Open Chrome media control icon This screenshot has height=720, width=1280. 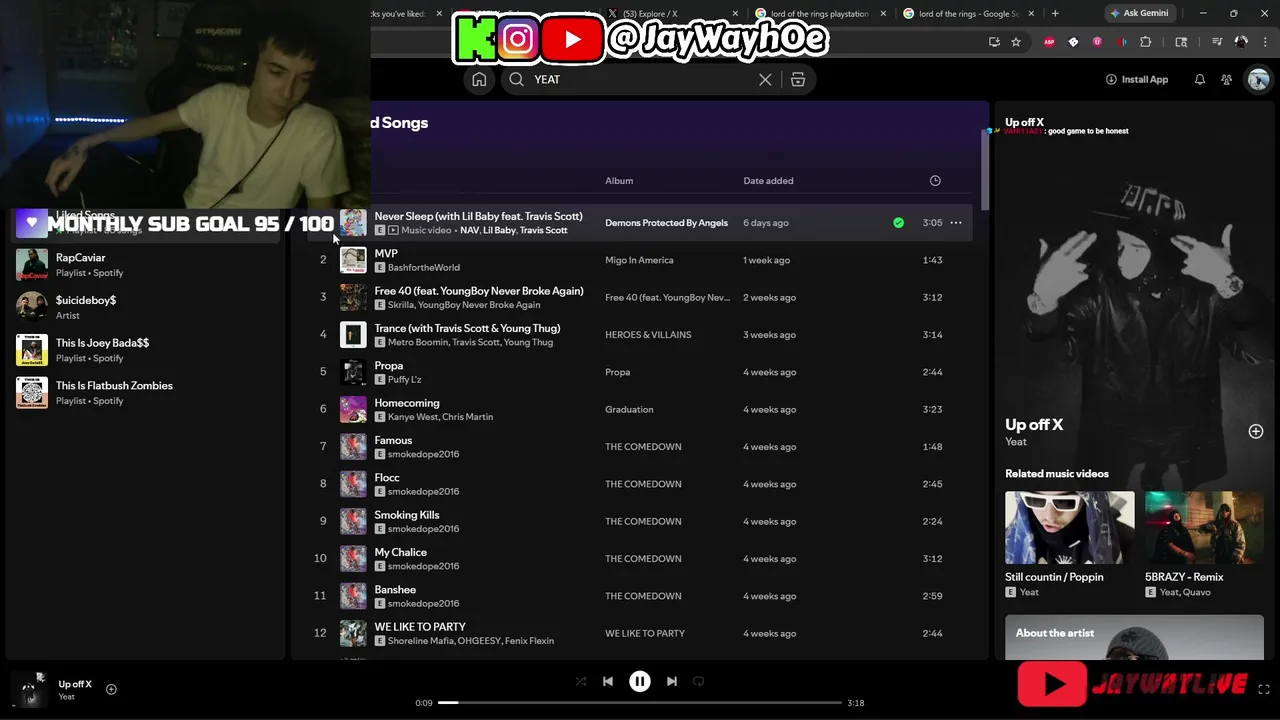[x=1217, y=42]
